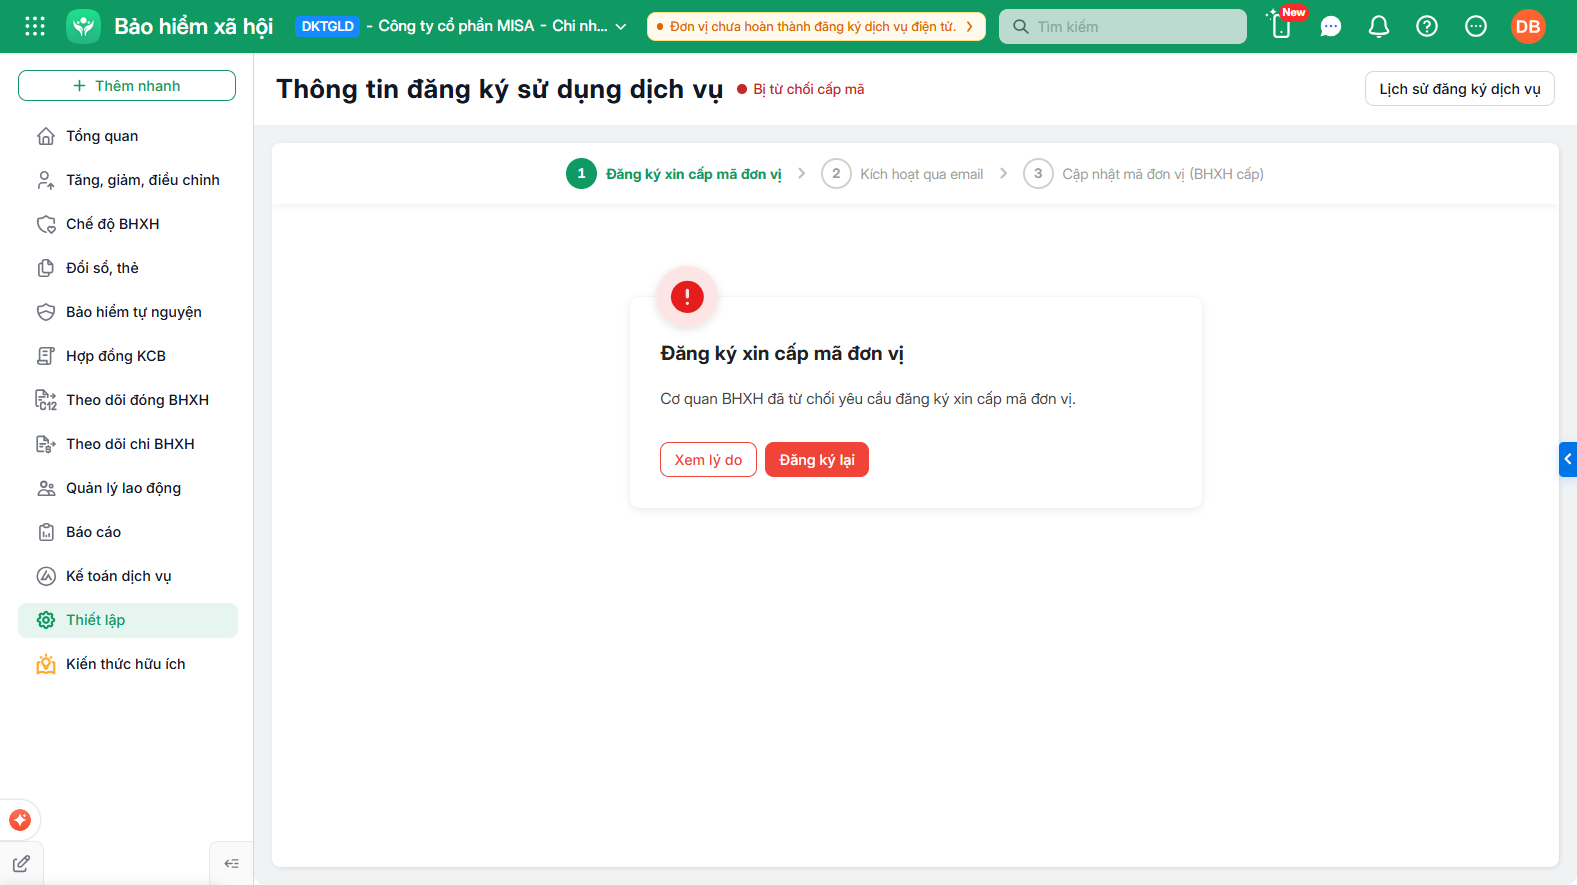The width and height of the screenshot is (1577, 885).
Task: Open the Tổng quan menu
Action: click(x=128, y=136)
